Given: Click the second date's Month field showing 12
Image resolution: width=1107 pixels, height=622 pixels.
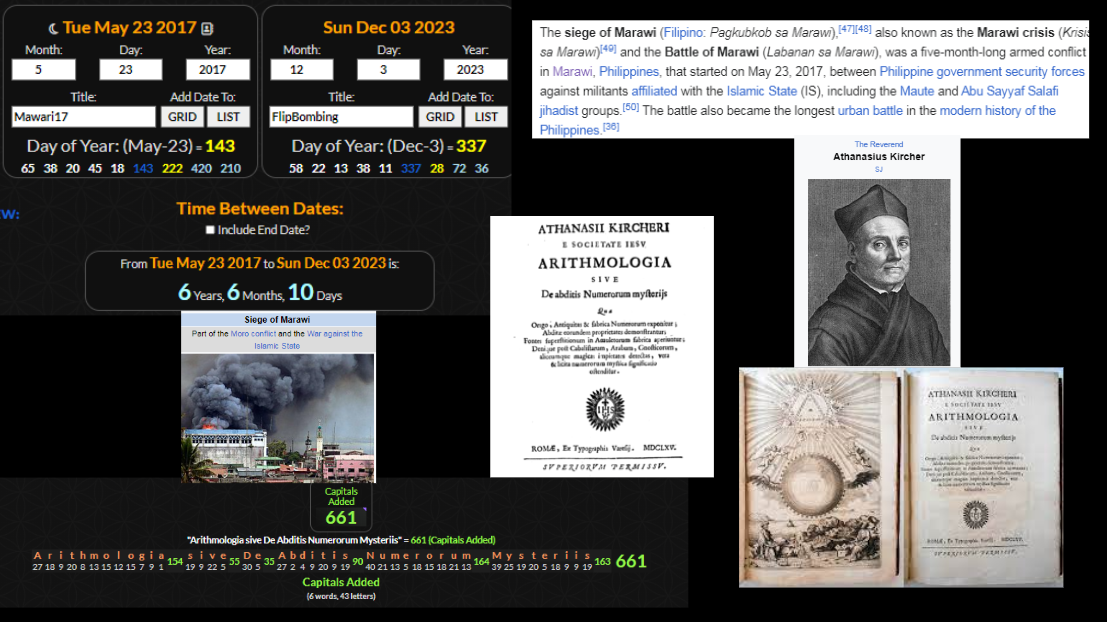Looking at the screenshot, I should [301, 69].
